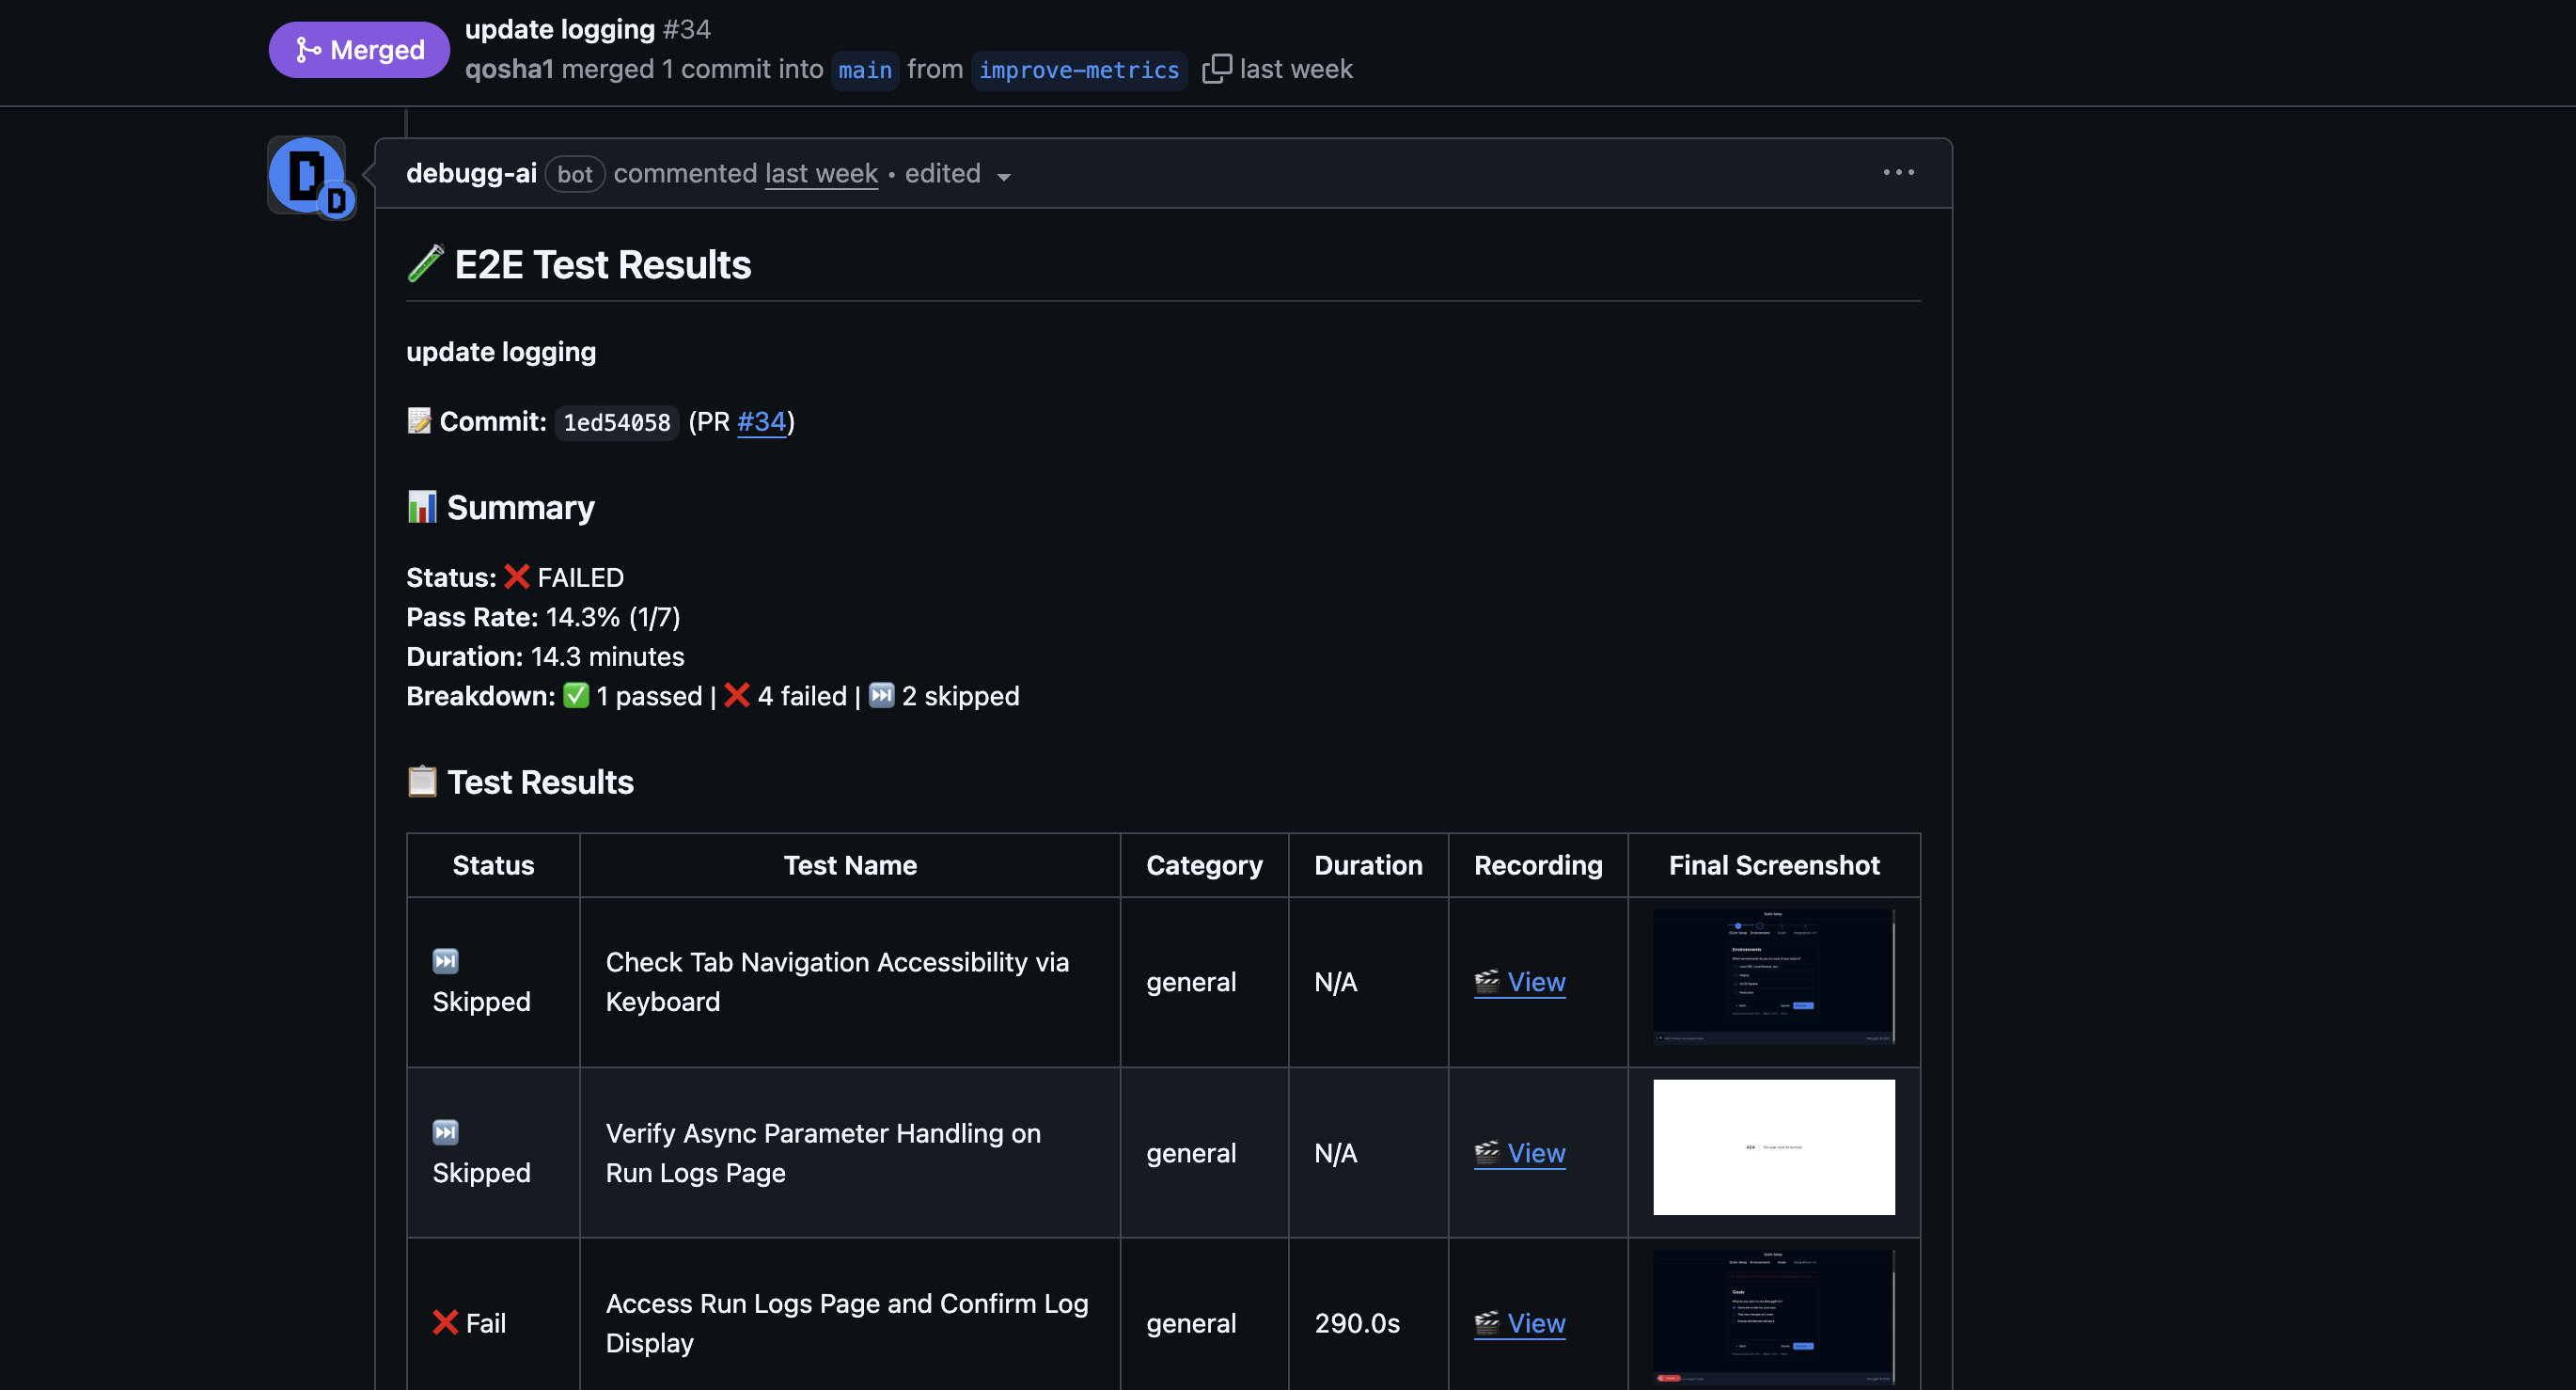The image size is (2576, 1390).
Task: Open PR link #34 in the commit line
Action: 761,422
